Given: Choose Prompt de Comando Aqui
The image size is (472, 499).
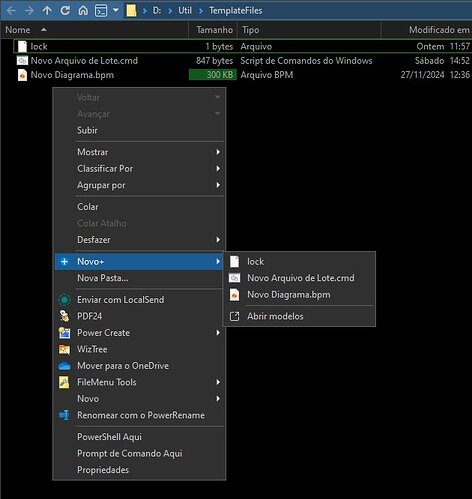Looking at the screenshot, I should 139,453.
